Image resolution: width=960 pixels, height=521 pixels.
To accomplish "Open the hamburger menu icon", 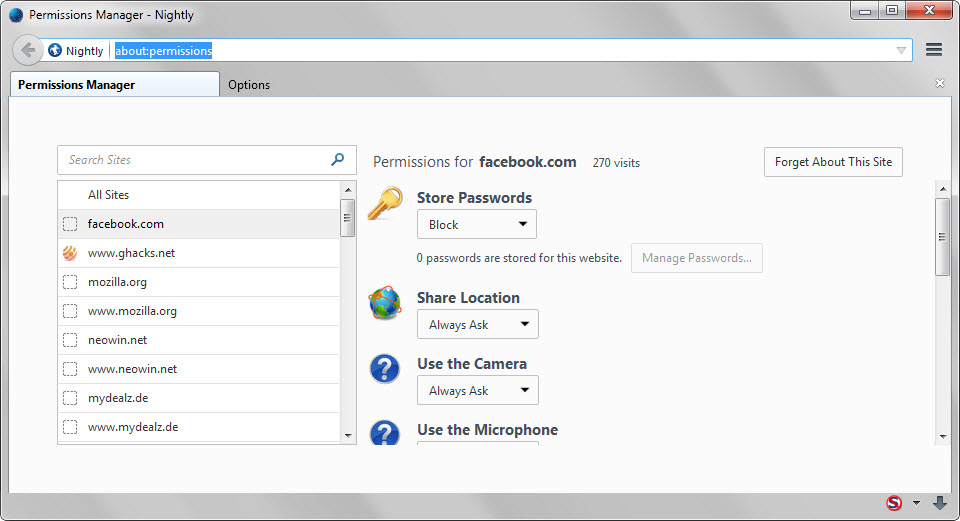I will (x=934, y=50).
